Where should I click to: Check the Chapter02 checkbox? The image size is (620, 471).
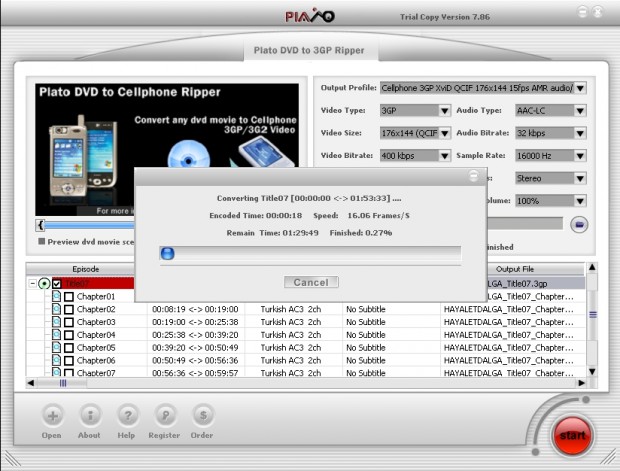click(69, 309)
